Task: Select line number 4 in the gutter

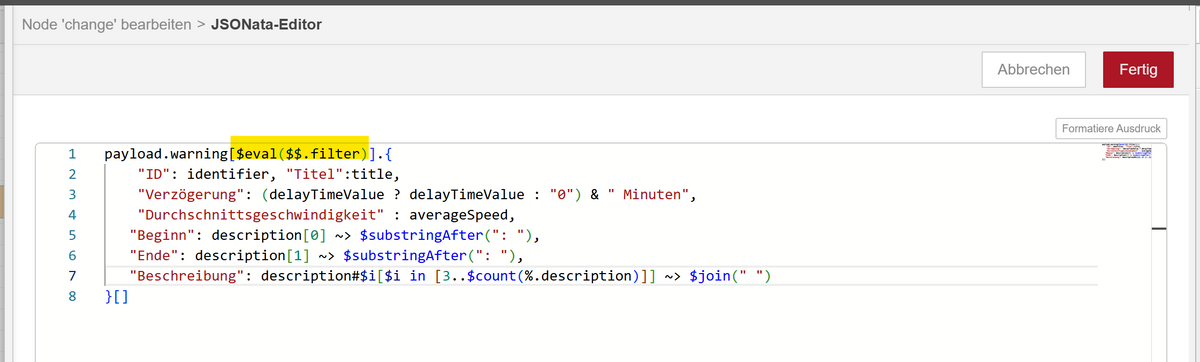Action: 72,215
